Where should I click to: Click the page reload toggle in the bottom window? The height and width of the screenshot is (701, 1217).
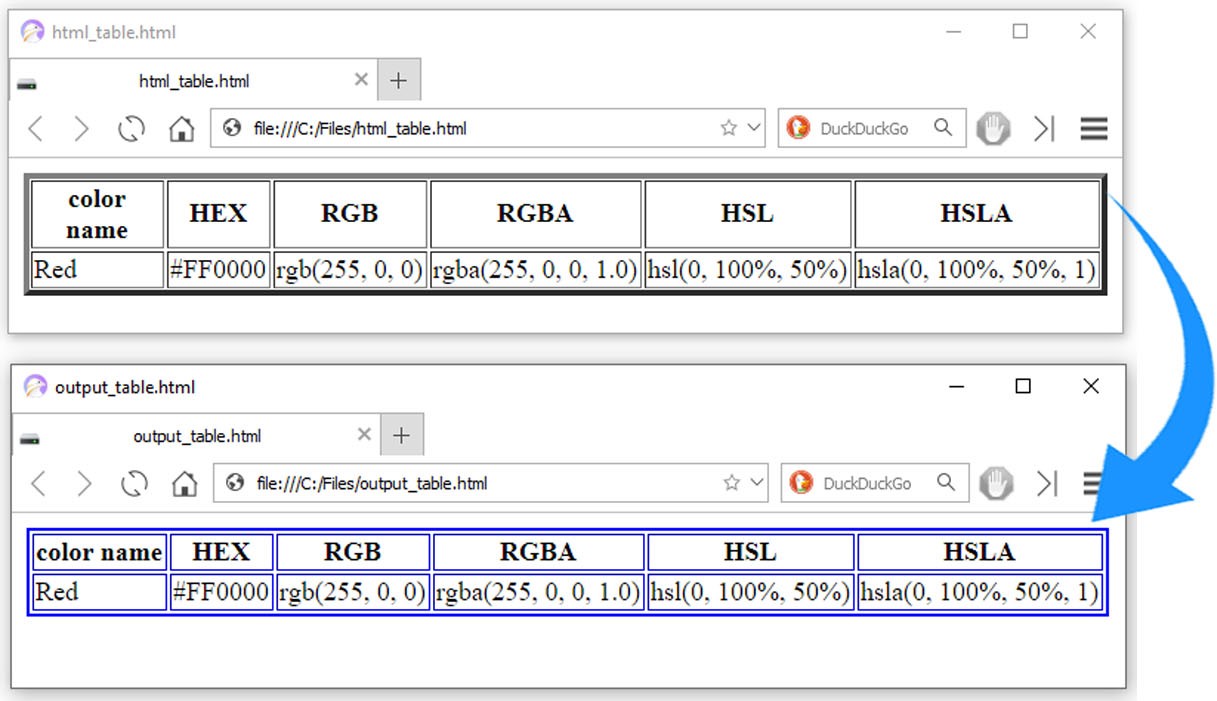pyautogui.click(x=134, y=483)
